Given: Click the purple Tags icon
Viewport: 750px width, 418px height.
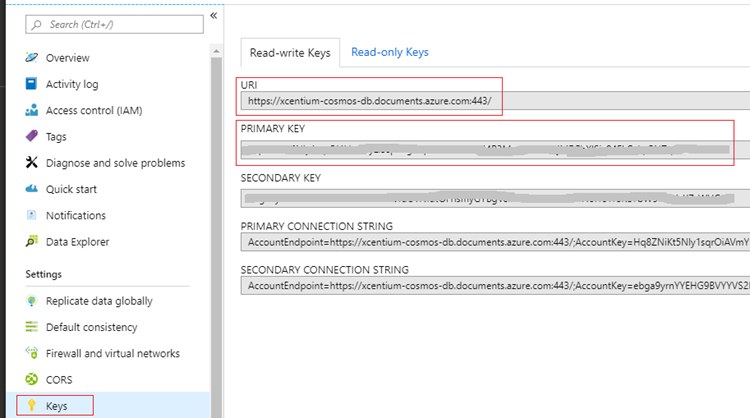Looking at the screenshot, I should [x=32, y=136].
